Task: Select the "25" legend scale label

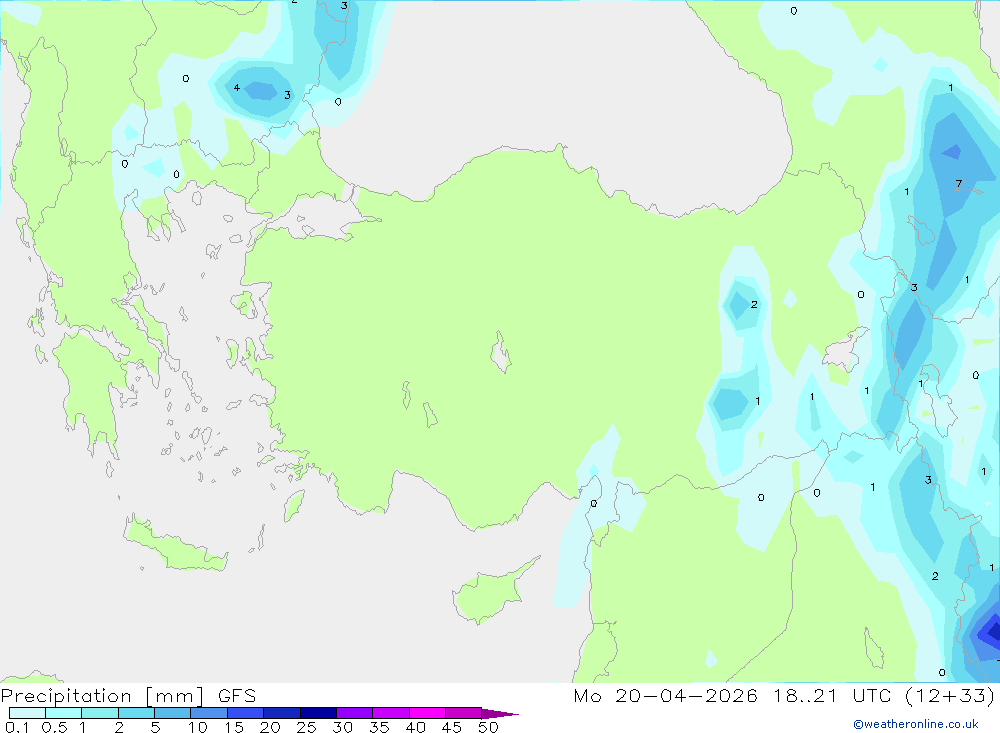Action: coord(307,727)
